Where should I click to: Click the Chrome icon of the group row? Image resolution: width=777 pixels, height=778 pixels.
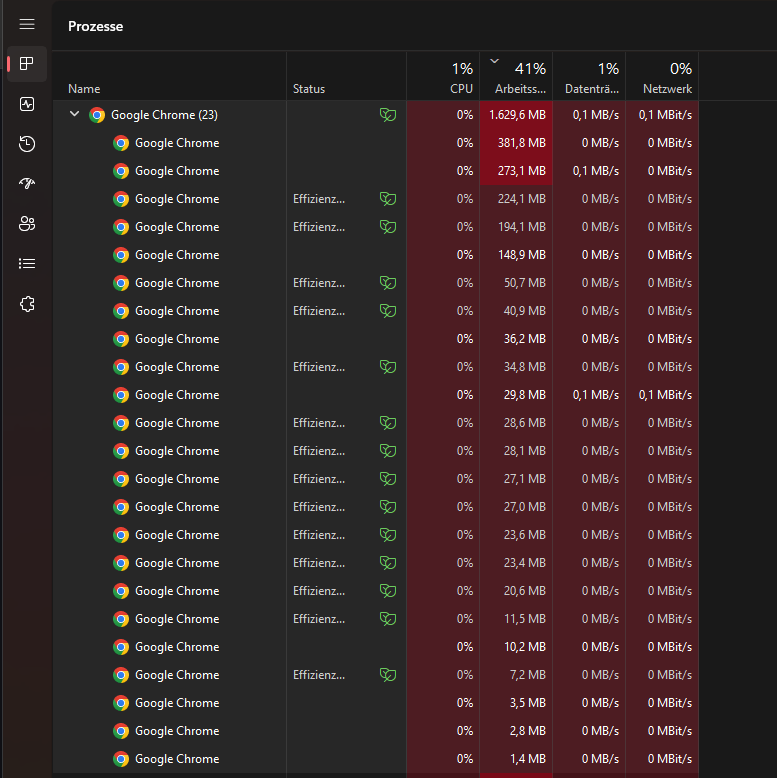(97, 115)
